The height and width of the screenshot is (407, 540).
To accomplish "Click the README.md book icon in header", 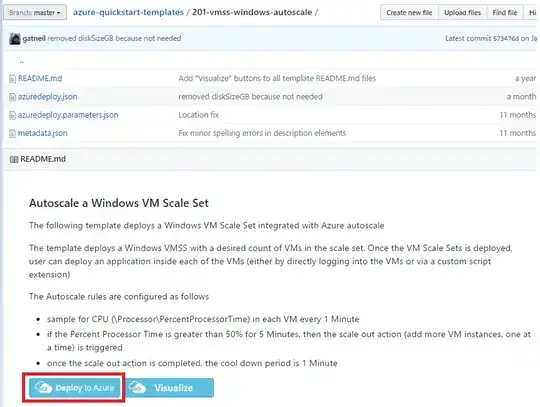I will click(x=14, y=159).
